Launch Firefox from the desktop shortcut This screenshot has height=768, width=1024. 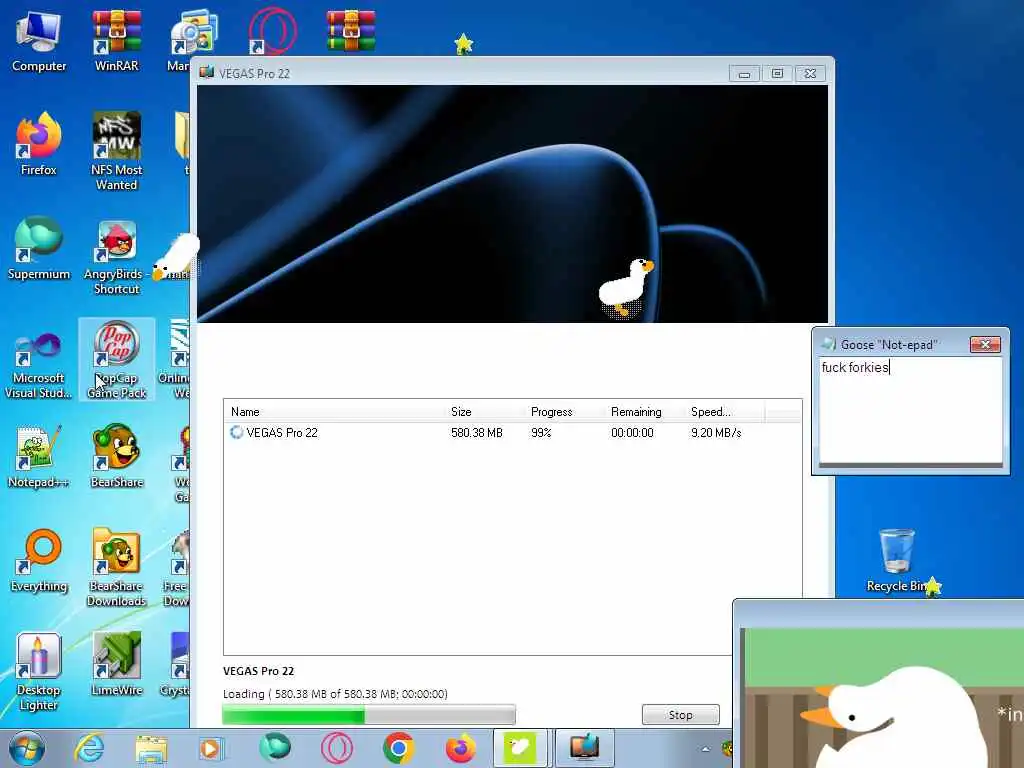point(39,145)
